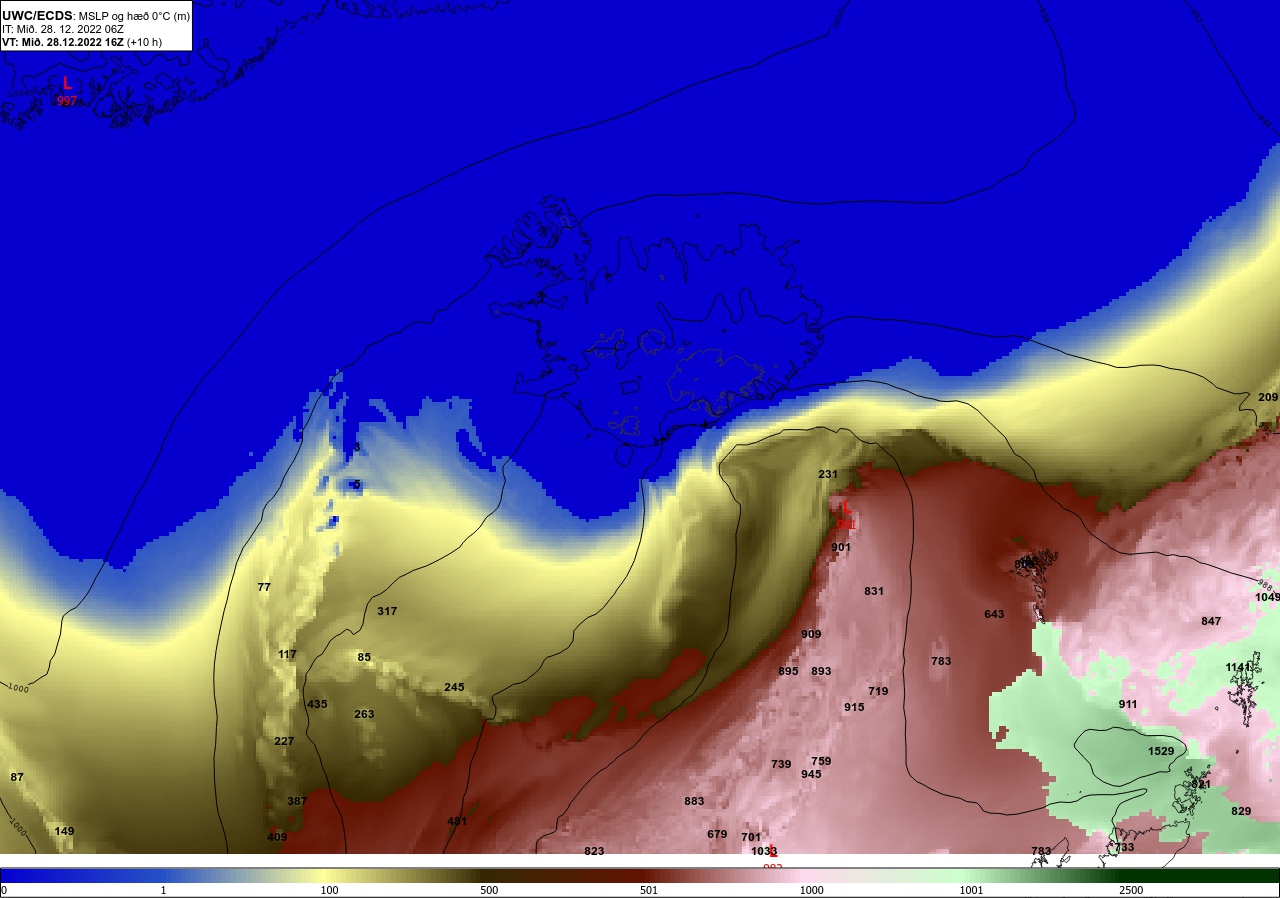The height and width of the screenshot is (898, 1280).
Task: Click the height value 209
Action: [1268, 397]
